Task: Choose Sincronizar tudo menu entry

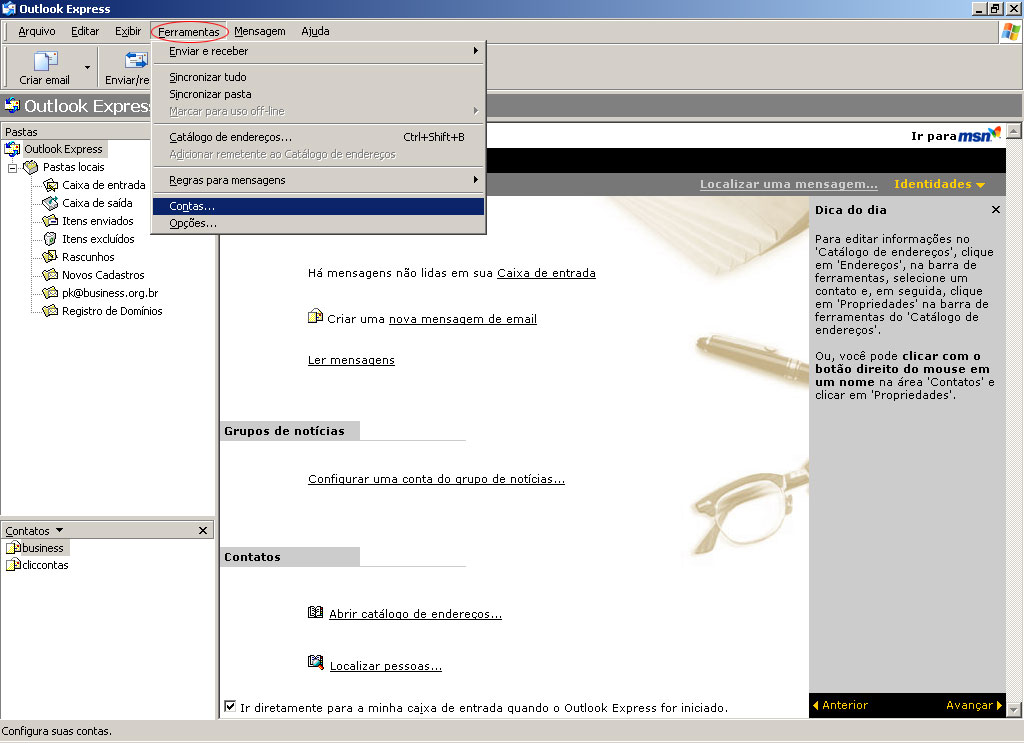Action: 319,77
